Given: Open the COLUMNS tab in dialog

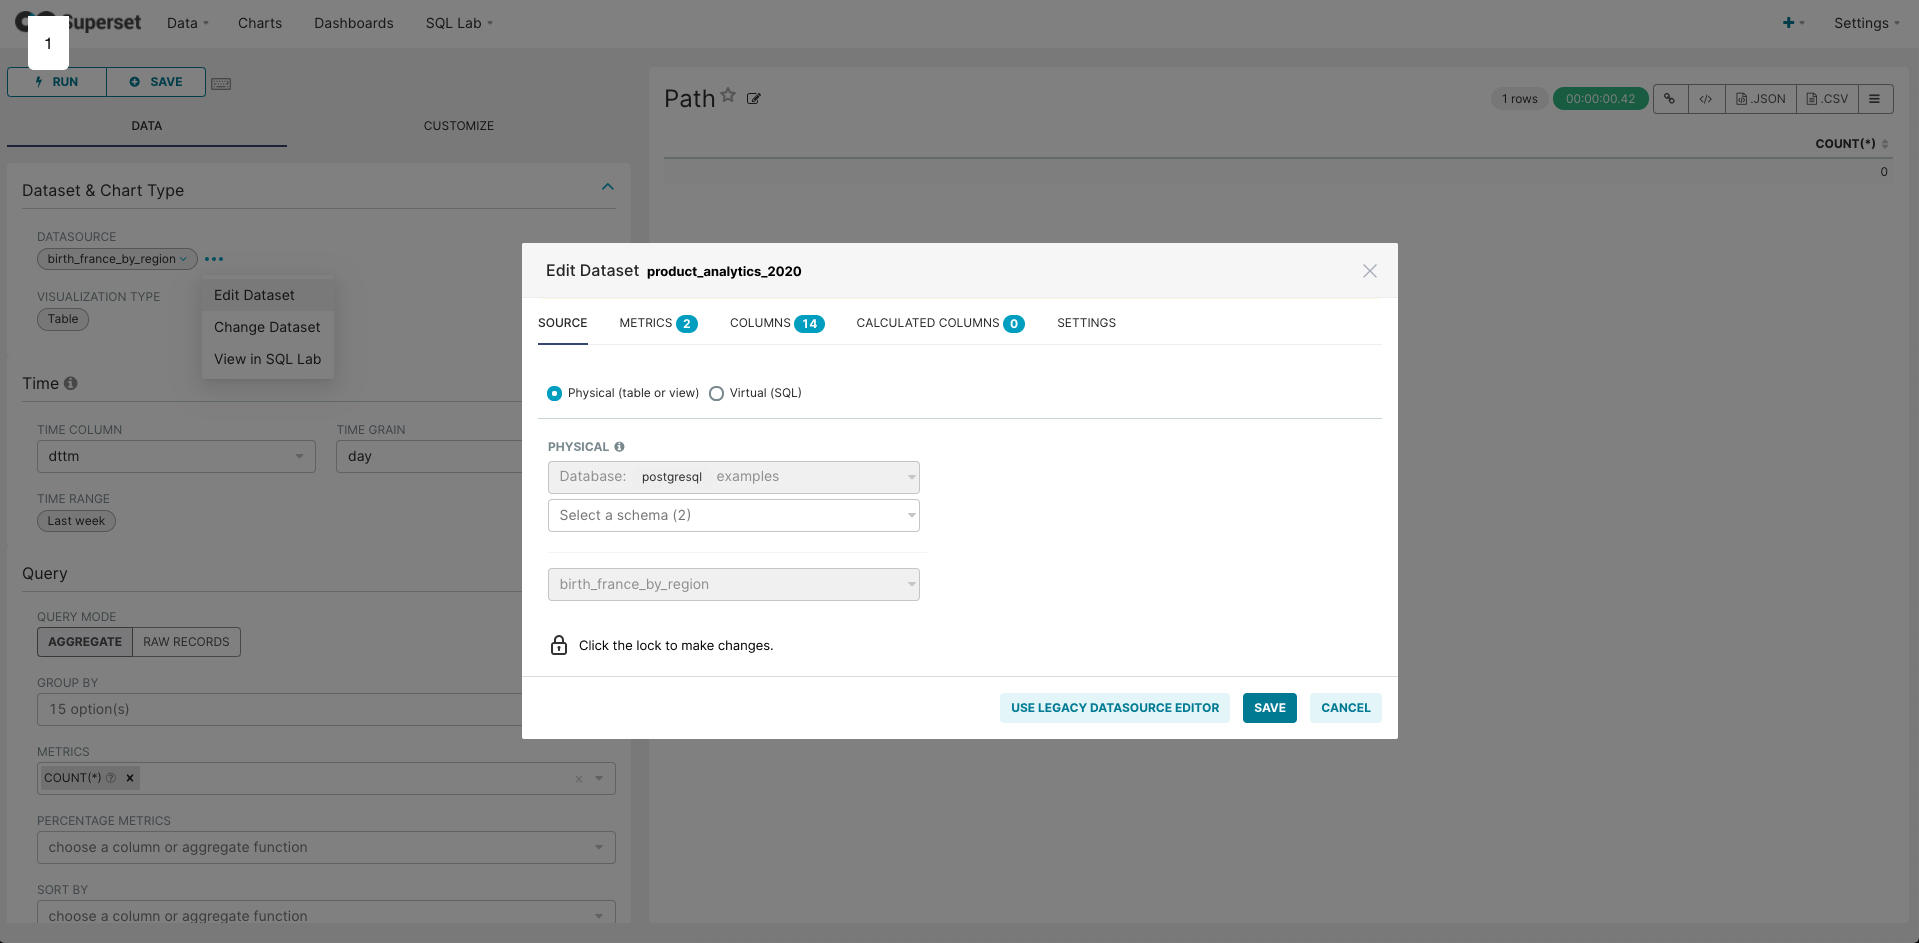Looking at the screenshot, I should pyautogui.click(x=777, y=323).
